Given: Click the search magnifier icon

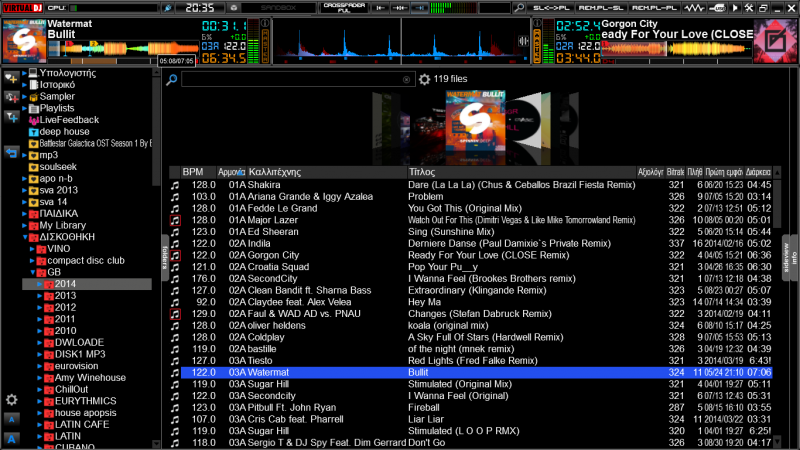Looking at the screenshot, I should pyautogui.click(x=173, y=79).
